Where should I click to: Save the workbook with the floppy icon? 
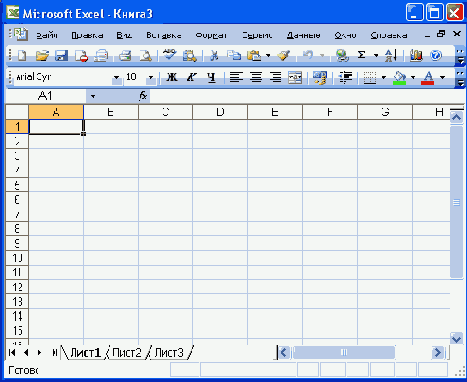61,55
